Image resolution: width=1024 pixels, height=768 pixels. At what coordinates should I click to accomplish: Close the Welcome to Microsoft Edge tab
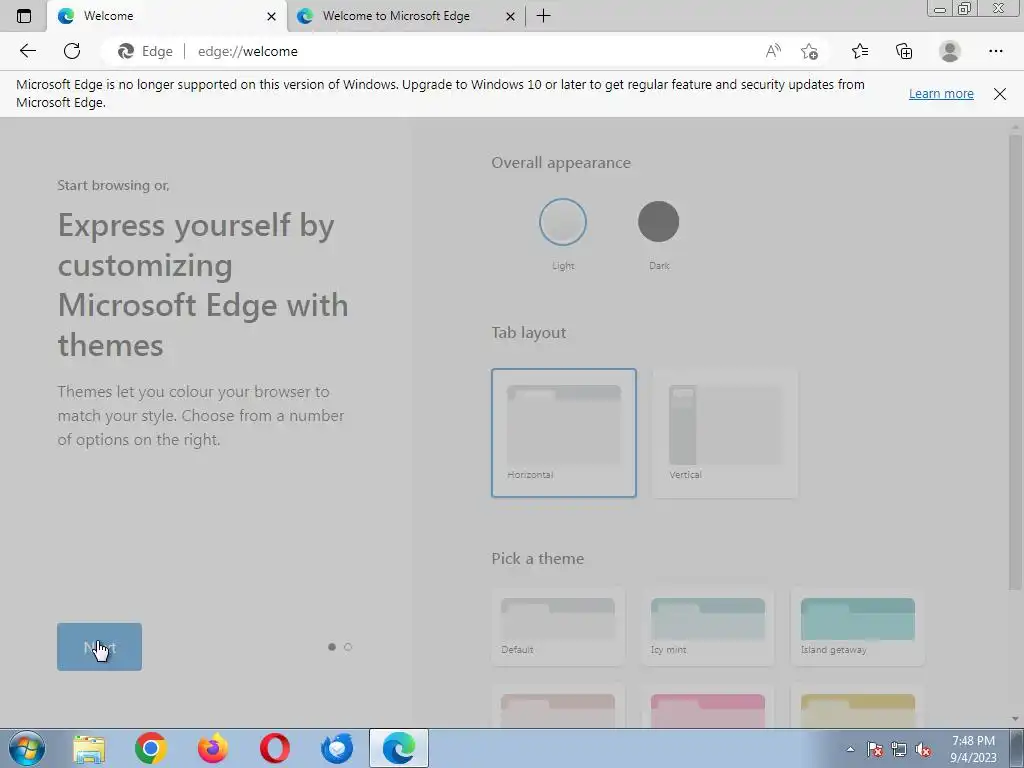pos(511,16)
